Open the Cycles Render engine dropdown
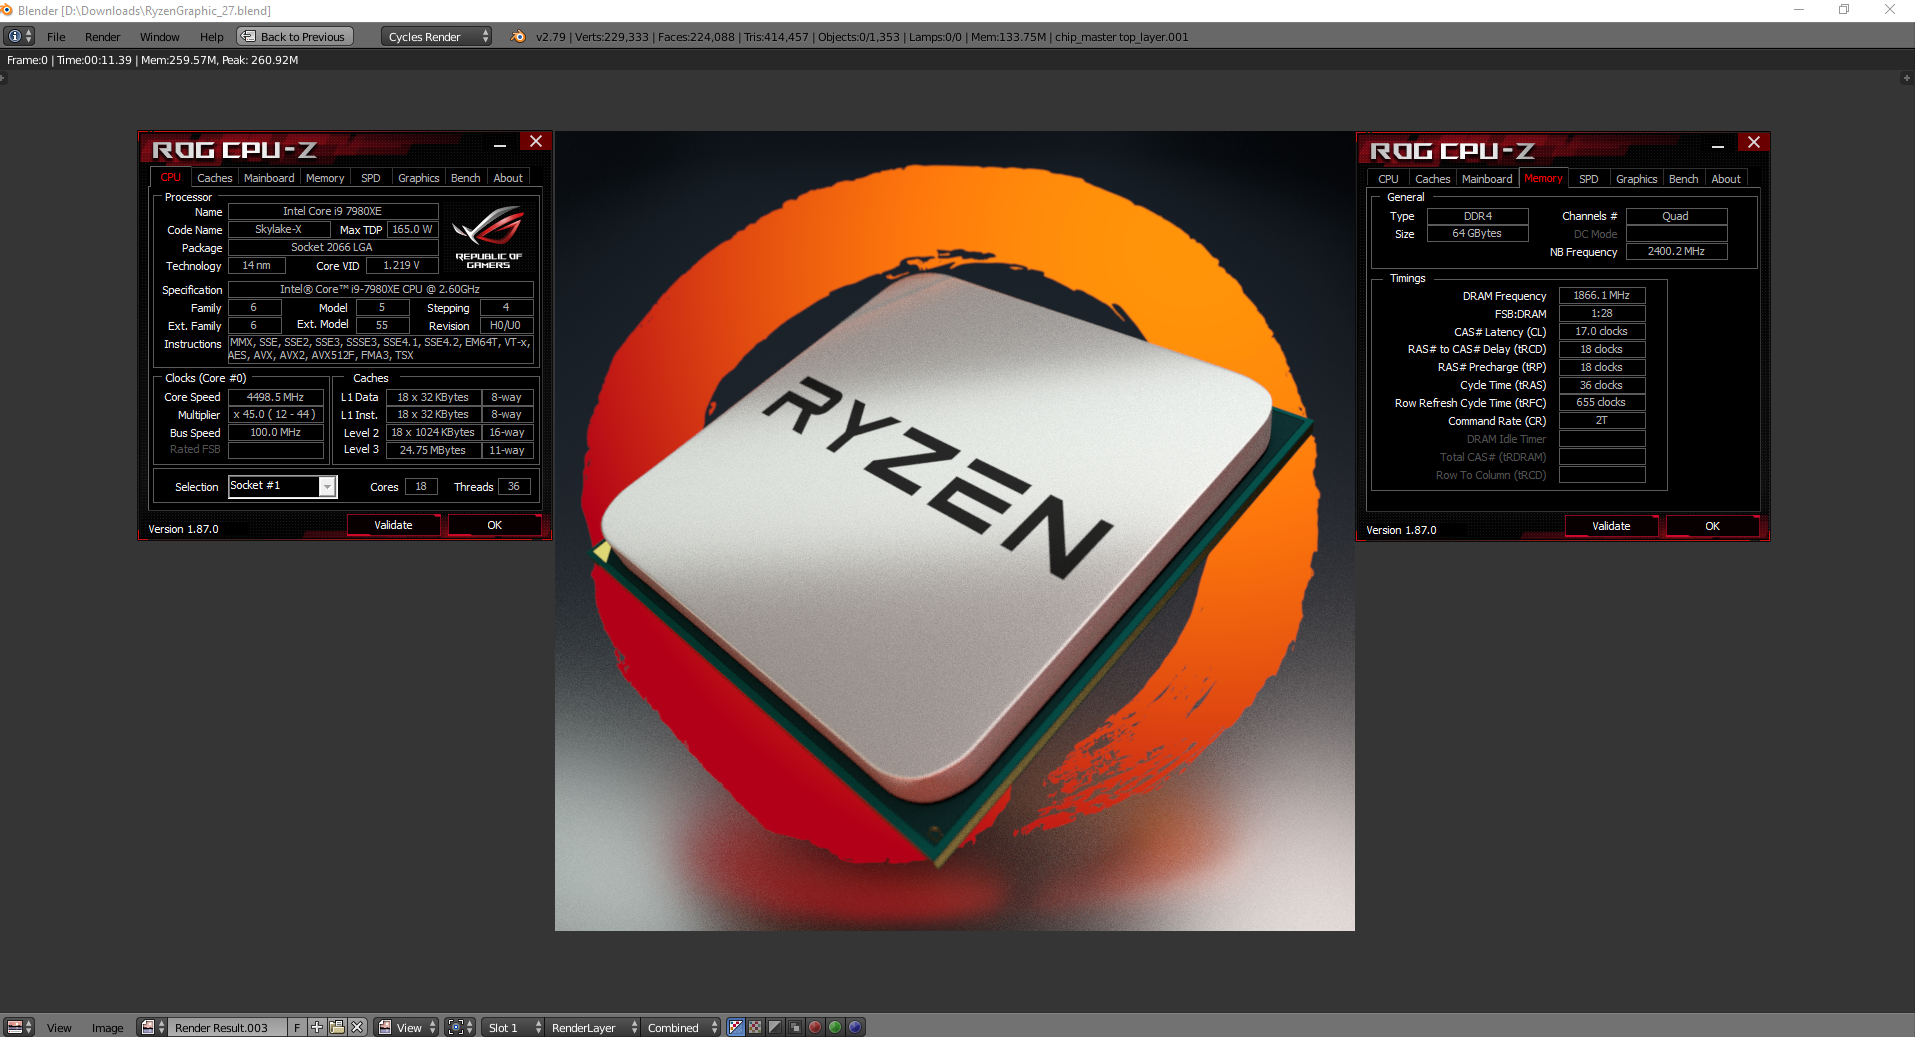1915x1037 pixels. coord(437,37)
